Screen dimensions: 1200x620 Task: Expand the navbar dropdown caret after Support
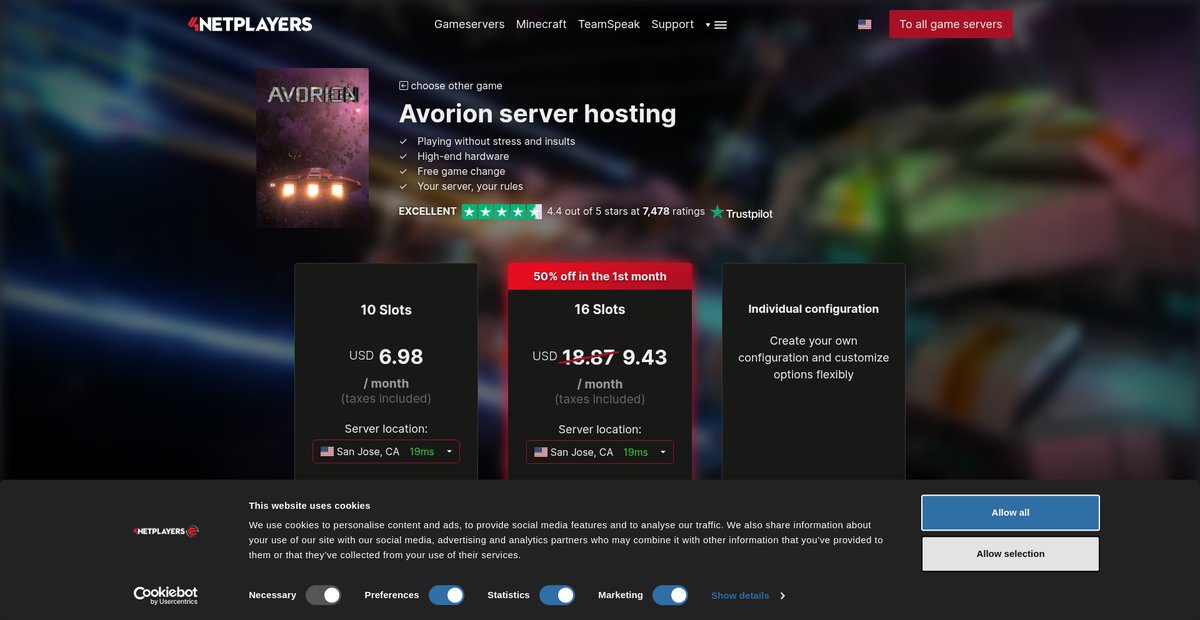coord(707,25)
